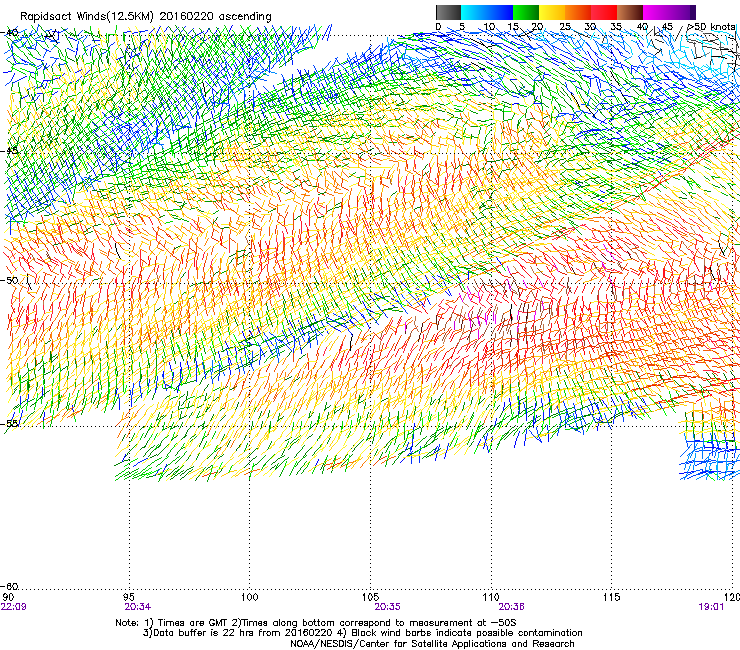The image size is (740, 650).
Task: Click the magenta 40-45 knots legend swatch
Action: [x=656, y=12]
